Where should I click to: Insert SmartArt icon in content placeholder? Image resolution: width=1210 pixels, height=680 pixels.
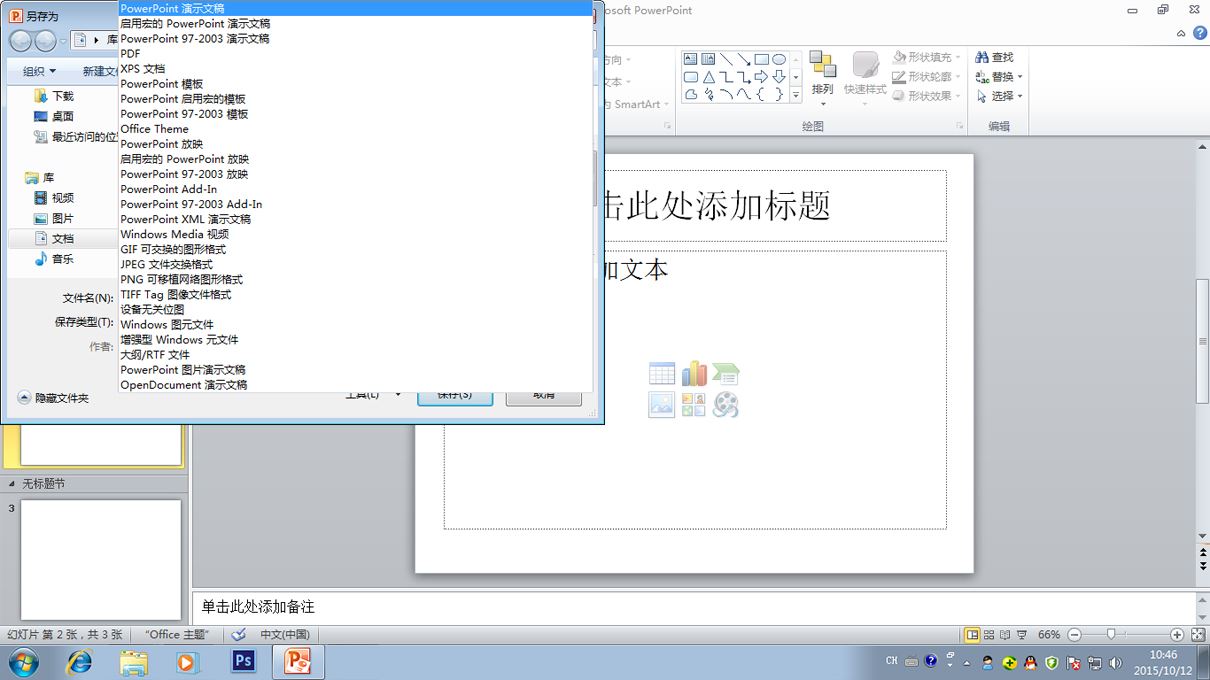click(726, 374)
